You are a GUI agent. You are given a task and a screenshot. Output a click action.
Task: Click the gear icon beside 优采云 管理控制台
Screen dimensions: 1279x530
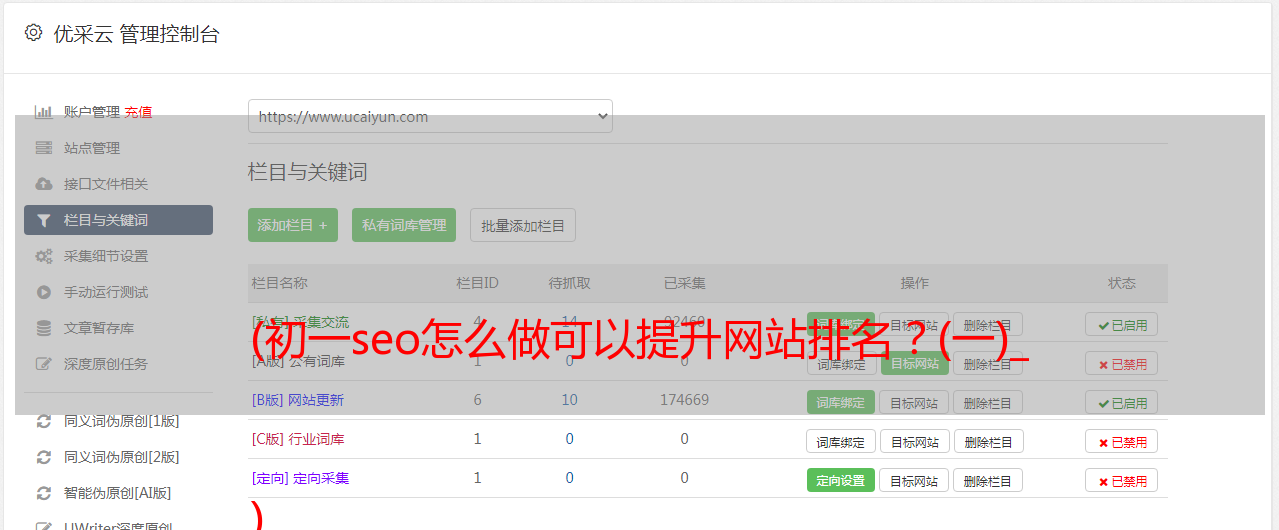[x=33, y=33]
